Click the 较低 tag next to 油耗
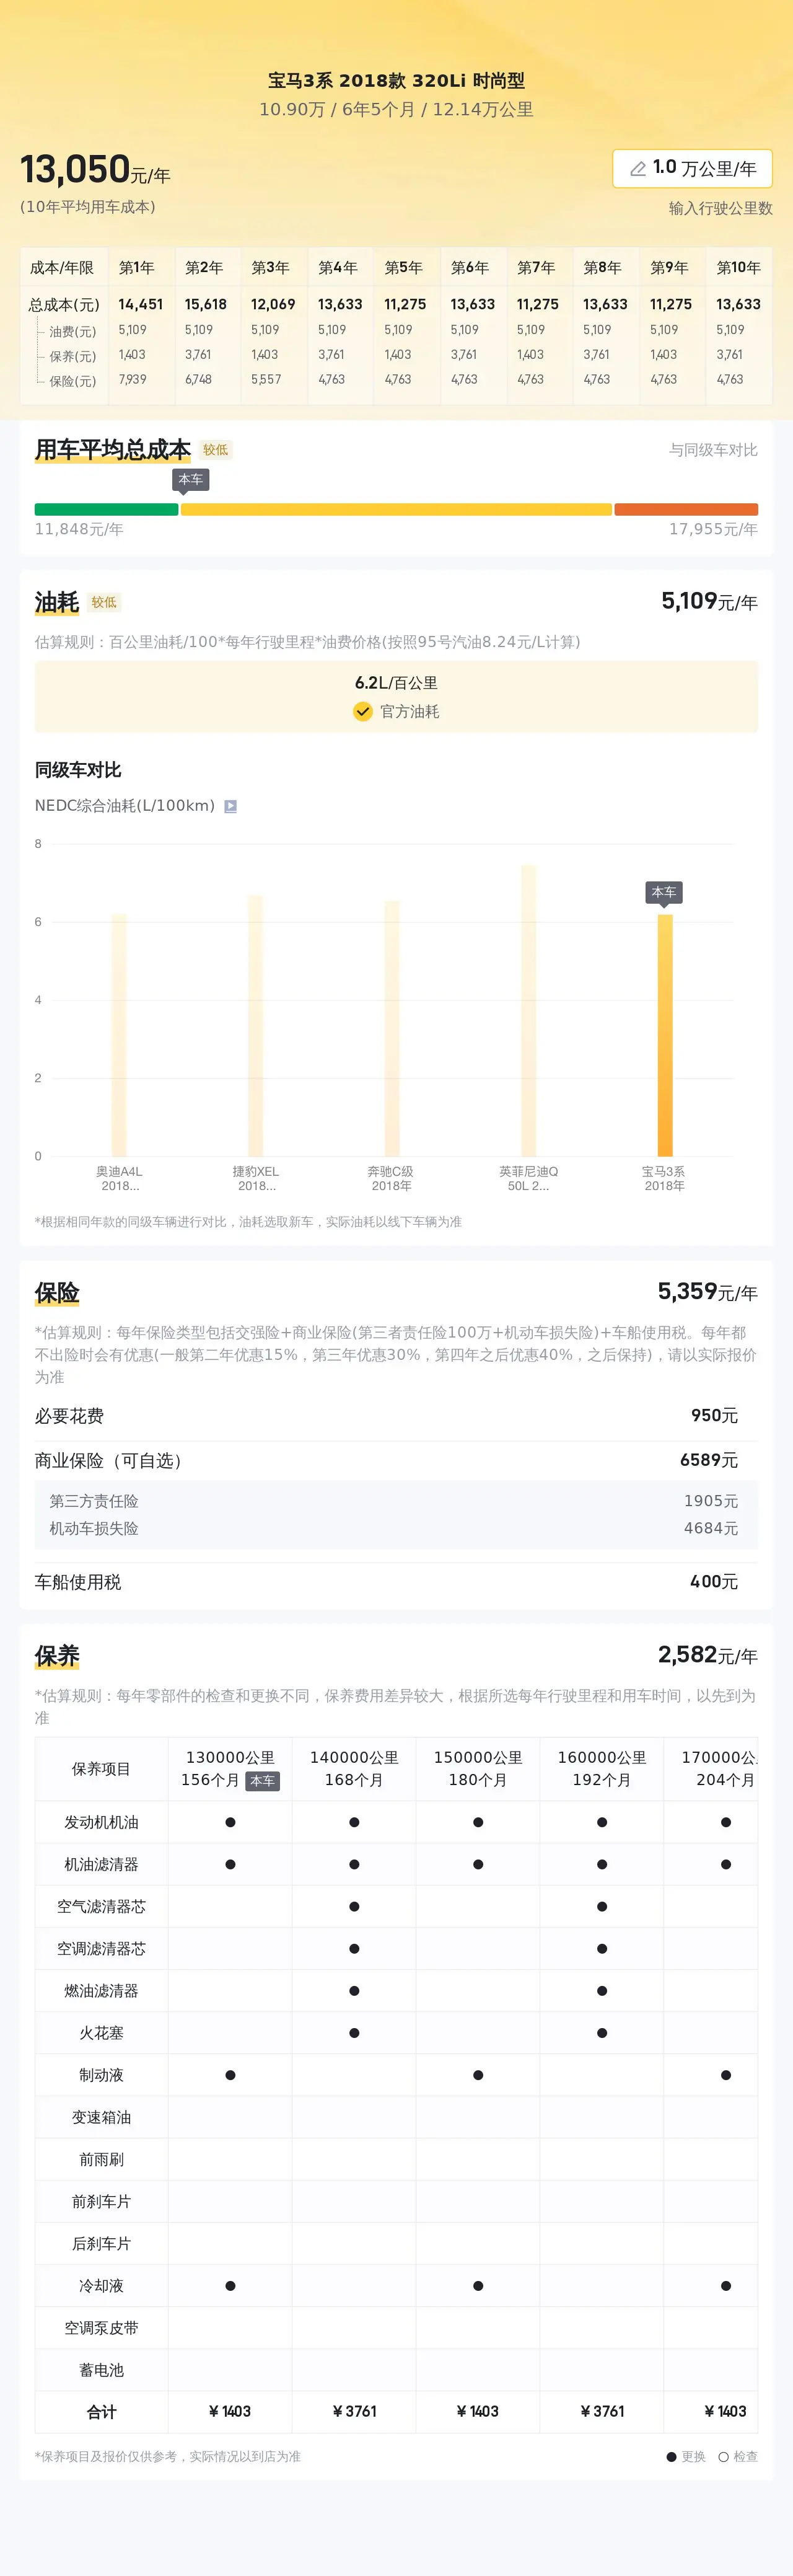The width and height of the screenshot is (793, 2576). coord(104,602)
